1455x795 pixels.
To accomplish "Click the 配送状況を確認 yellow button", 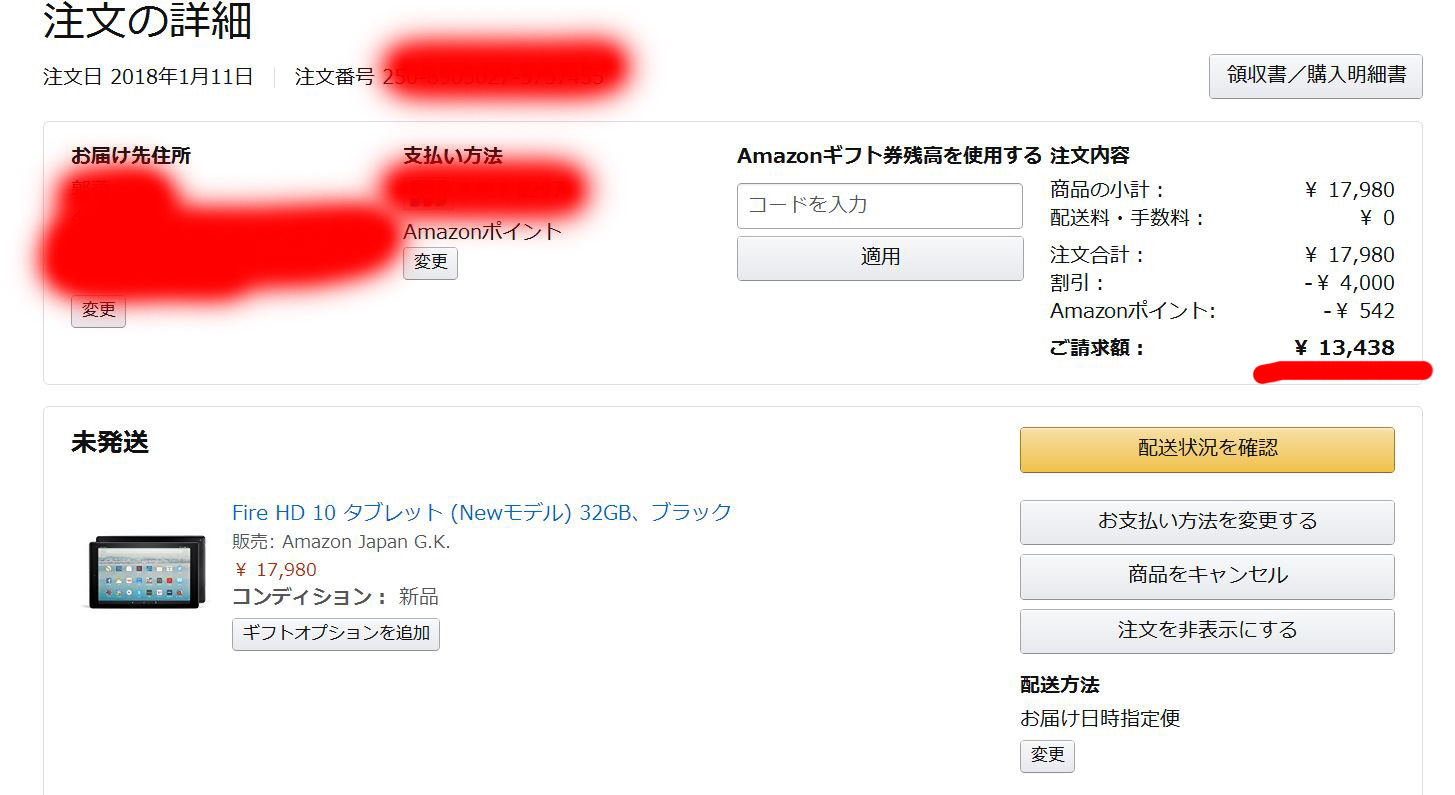I will tap(1206, 449).
